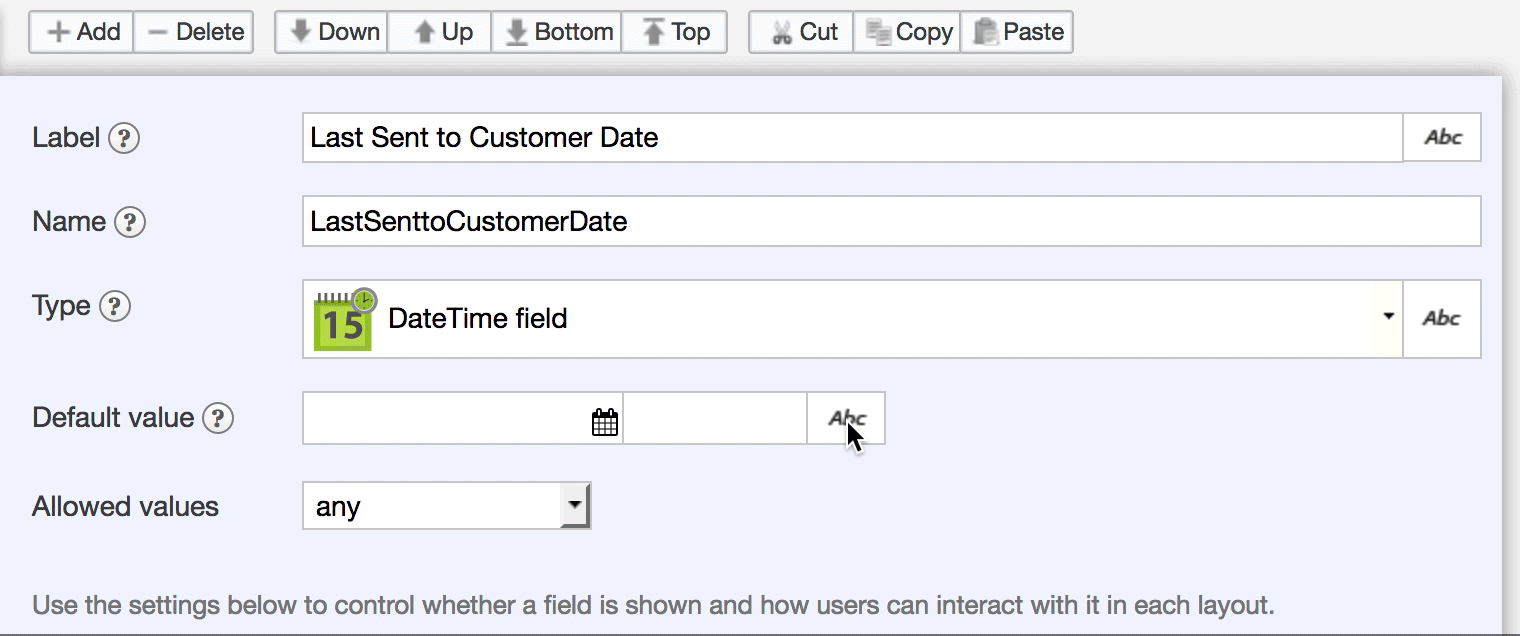Paste the copied field
Viewport: 1520px width, 636px height.
pos(1017,32)
